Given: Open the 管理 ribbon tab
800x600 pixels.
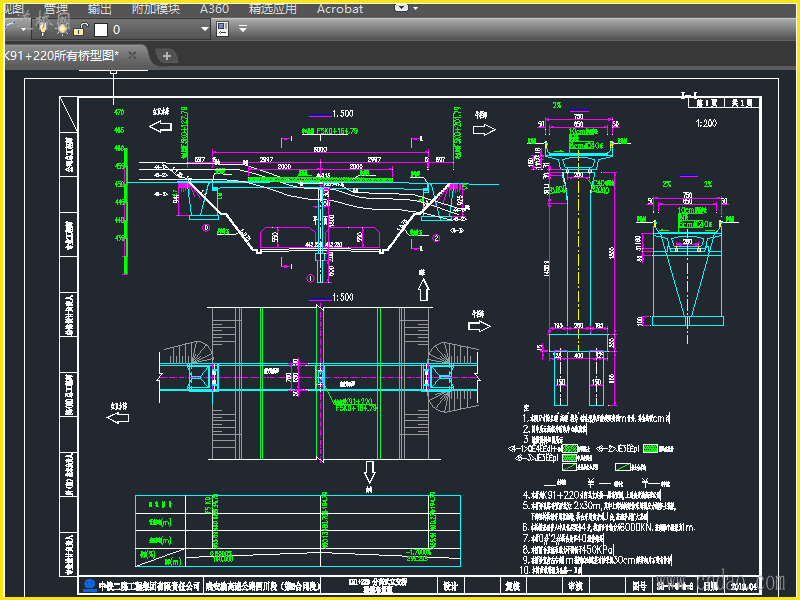Looking at the screenshot, I should (x=56, y=9).
